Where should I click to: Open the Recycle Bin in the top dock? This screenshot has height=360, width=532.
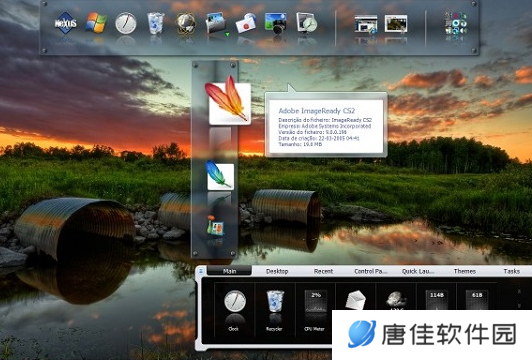tap(156, 23)
